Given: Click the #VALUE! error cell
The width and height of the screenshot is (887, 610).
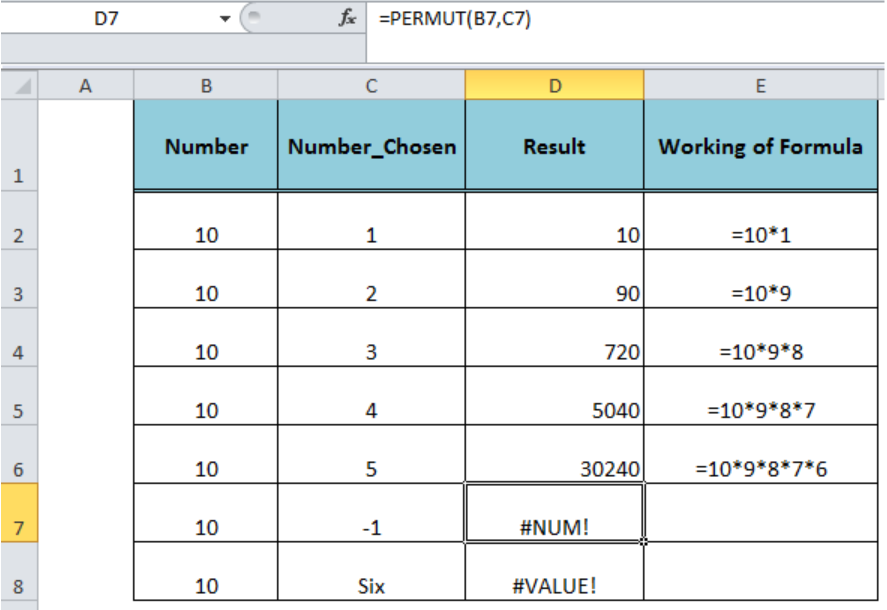Looking at the screenshot, I should point(554,572).
